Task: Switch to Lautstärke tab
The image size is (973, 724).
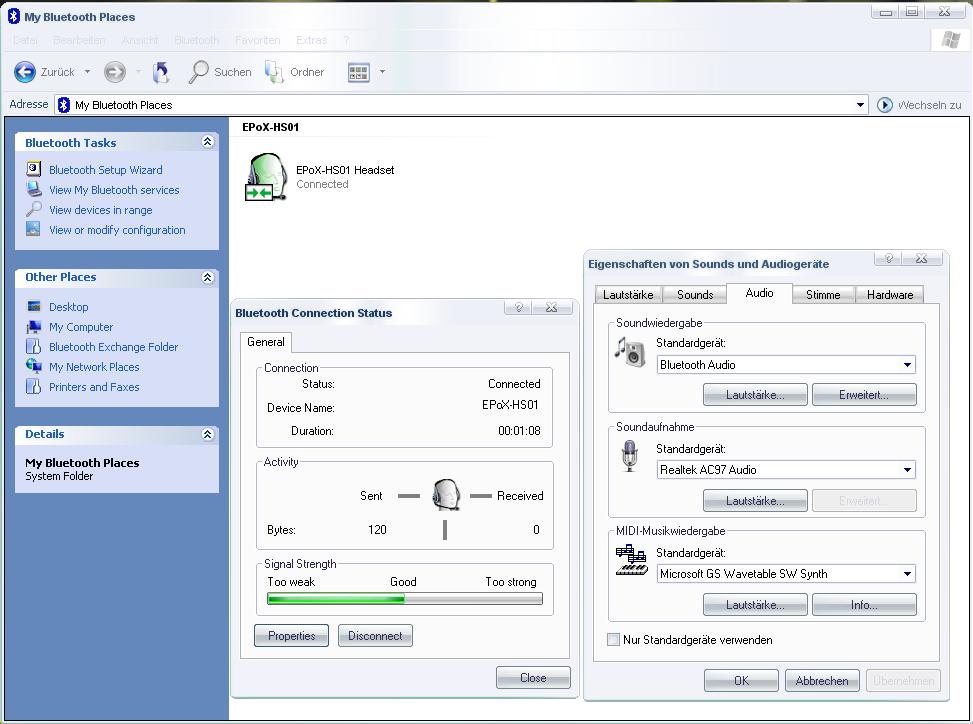Action: (x=628, y=295)
